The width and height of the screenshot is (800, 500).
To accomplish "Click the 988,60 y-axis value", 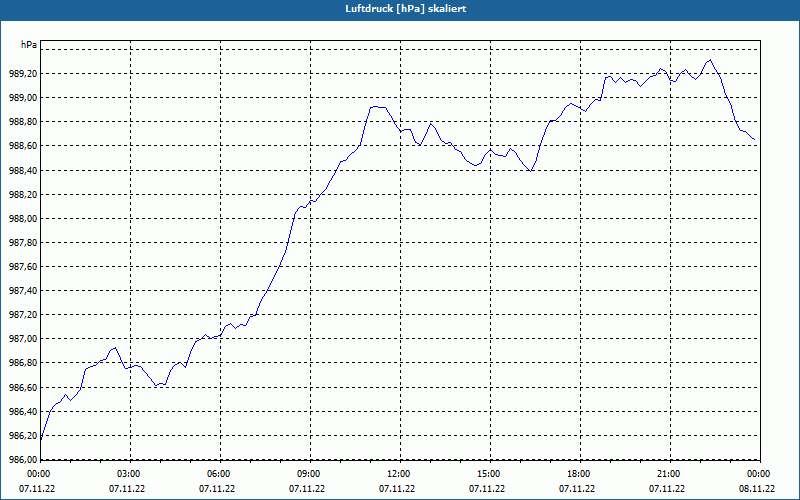I will click(x=23, y=146).
